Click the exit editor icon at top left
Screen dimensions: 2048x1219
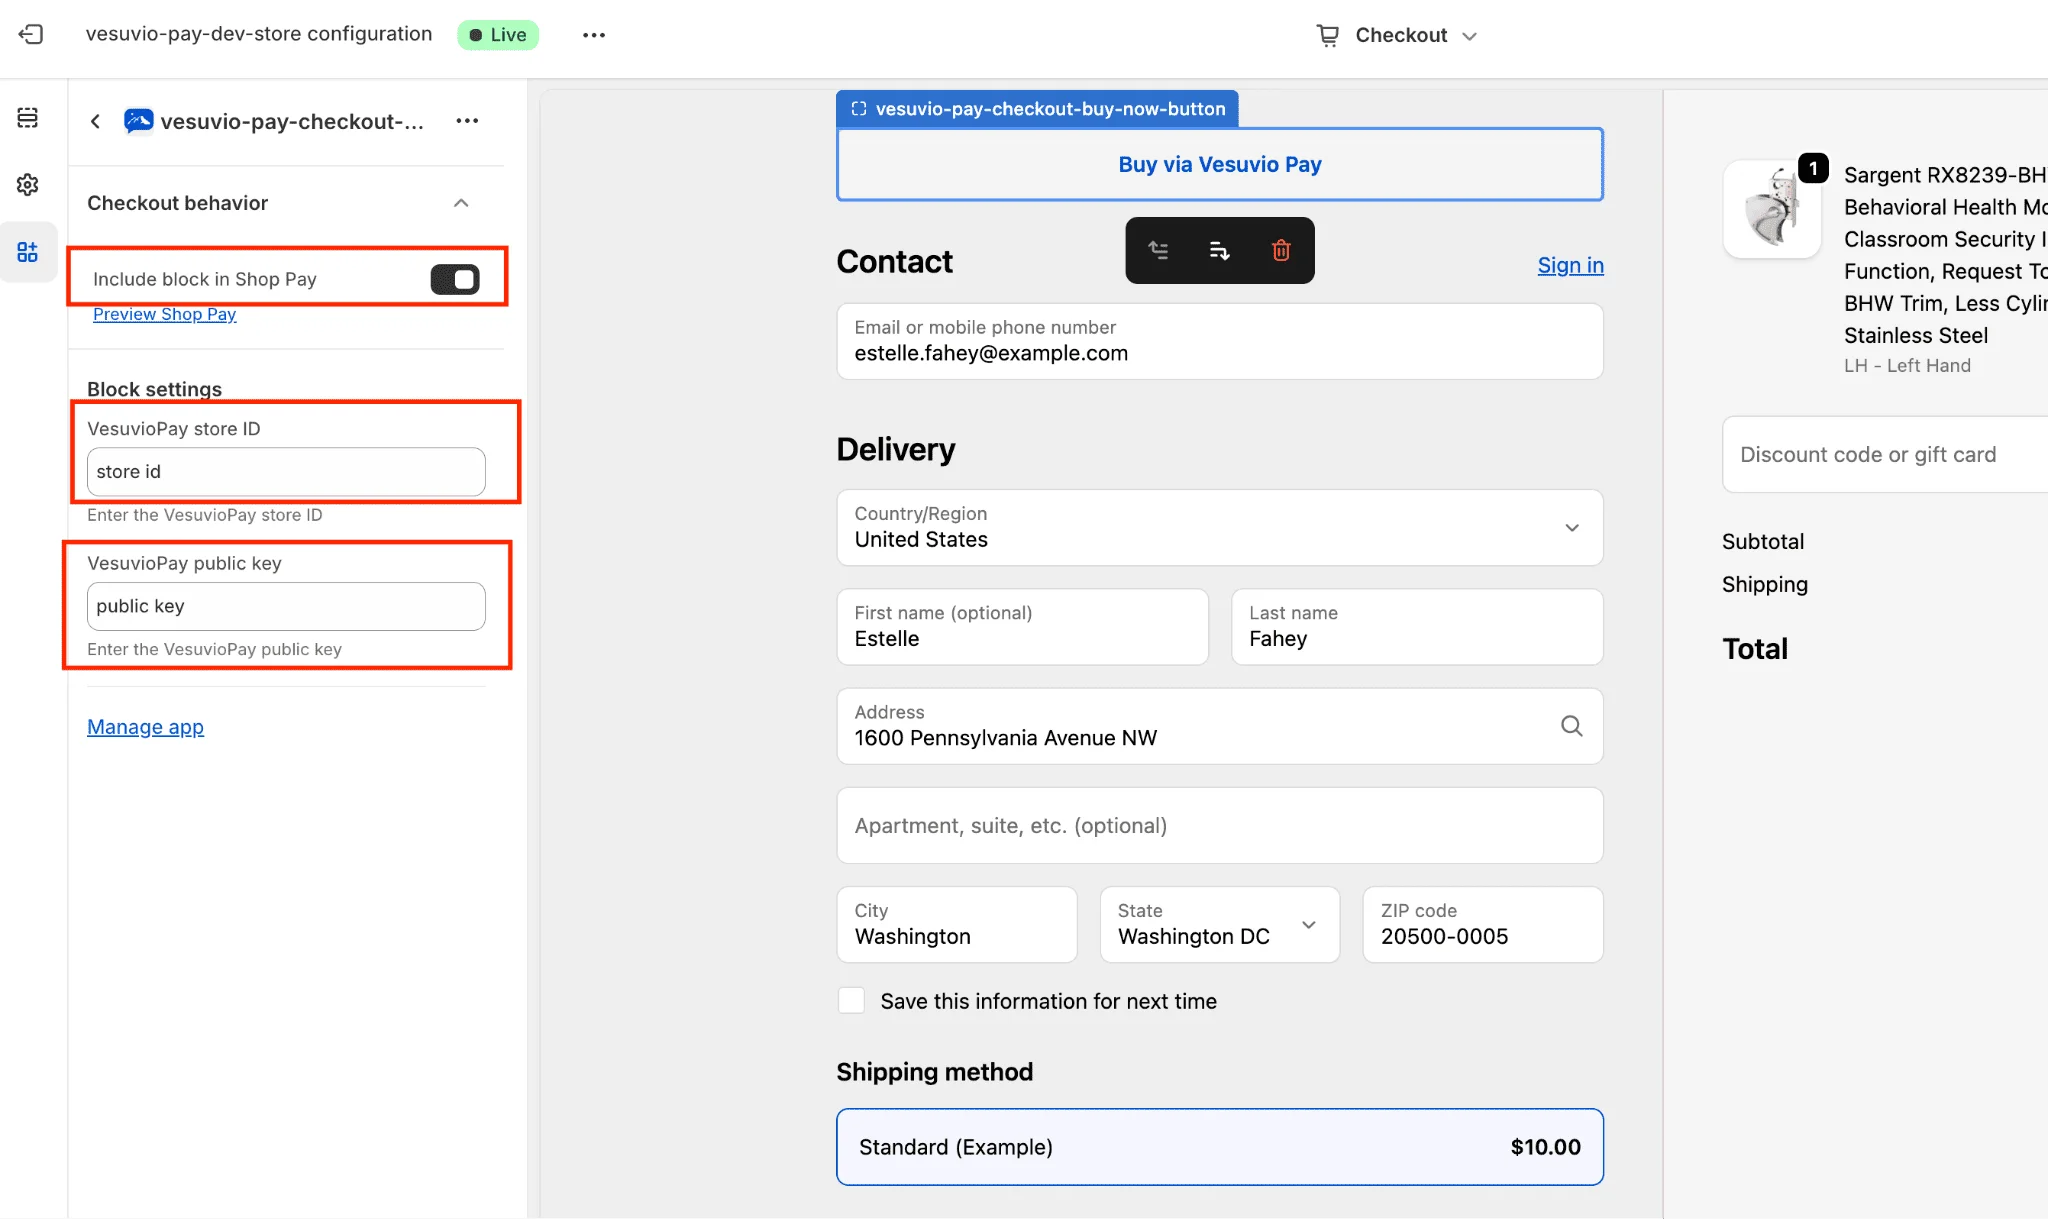click(31, 33)
